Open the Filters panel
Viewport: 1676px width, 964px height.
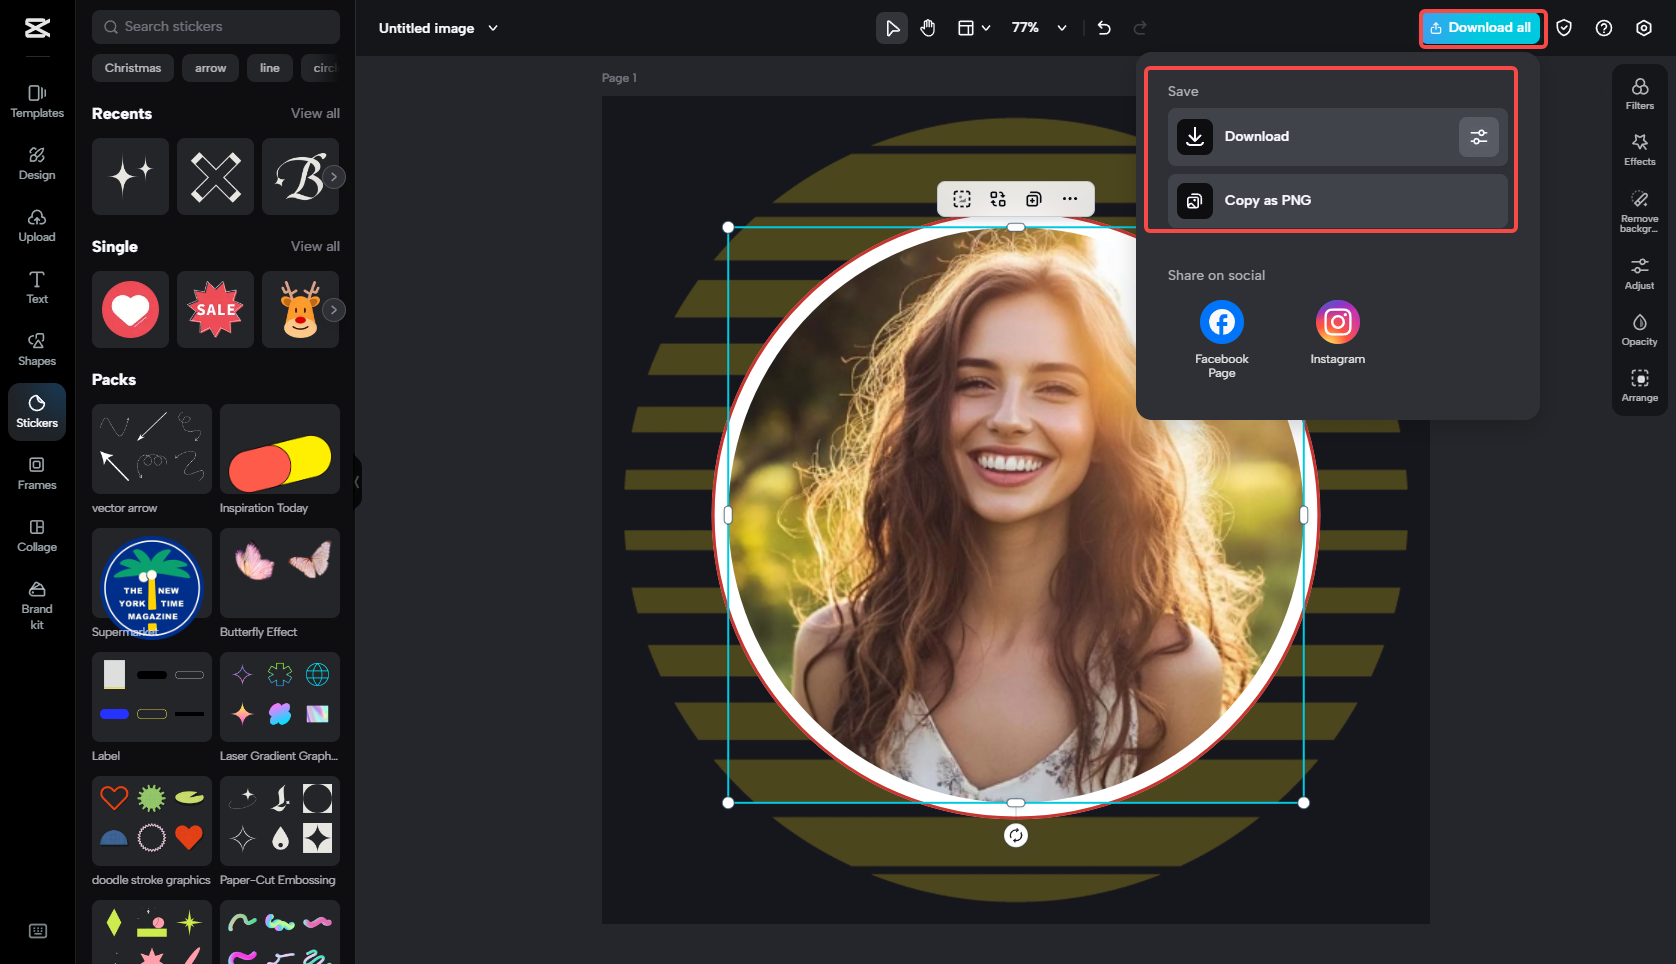tap(1639, 93)
